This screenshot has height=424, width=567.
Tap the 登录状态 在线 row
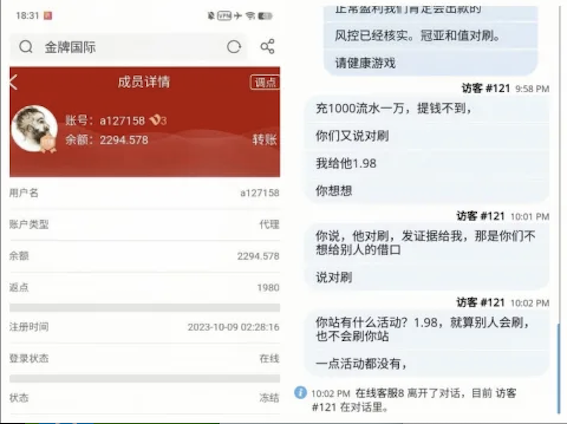[x=145, y=359]
